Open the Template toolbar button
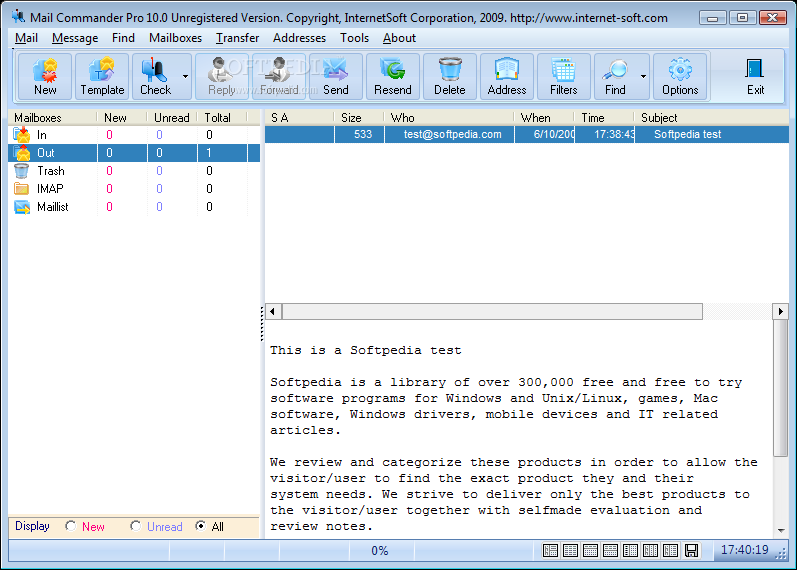Image resolution: width=797 pixels, height=570 pixels. coord(102,76)
